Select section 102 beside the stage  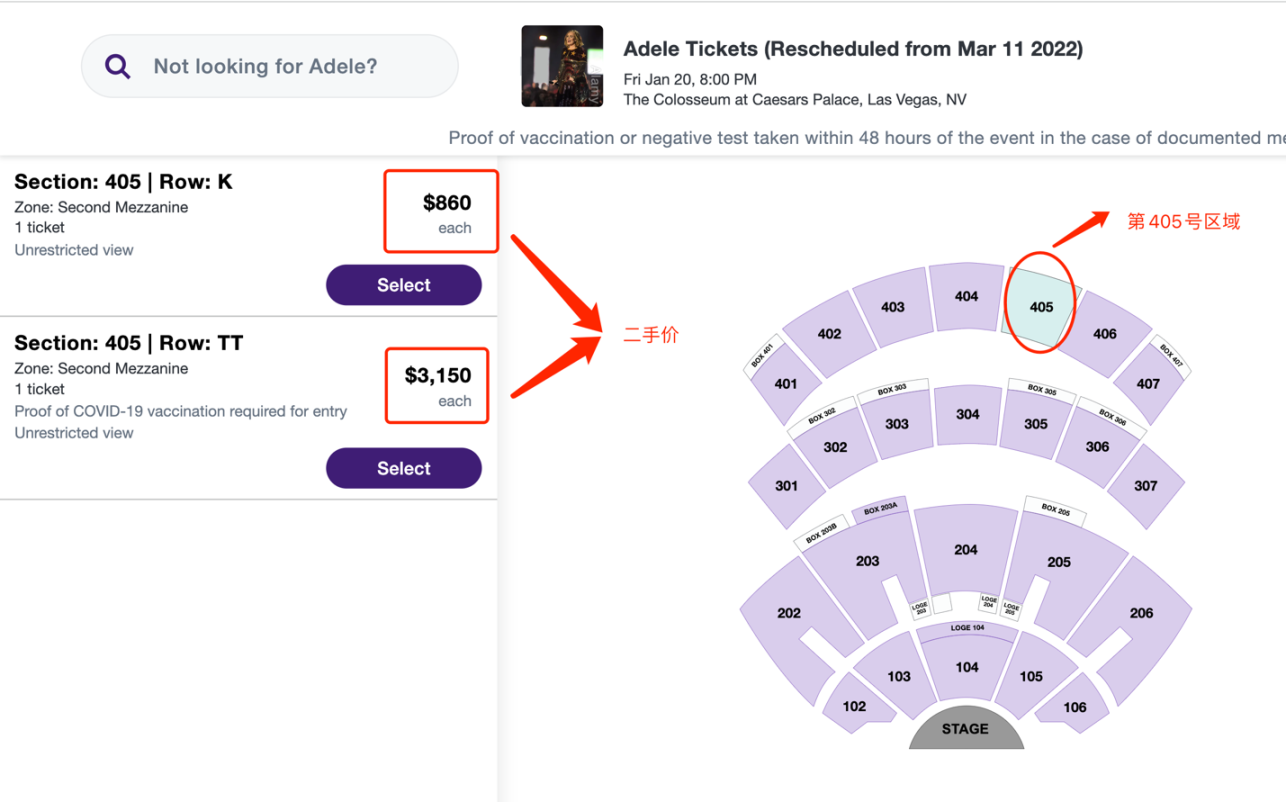pos(854,706)
